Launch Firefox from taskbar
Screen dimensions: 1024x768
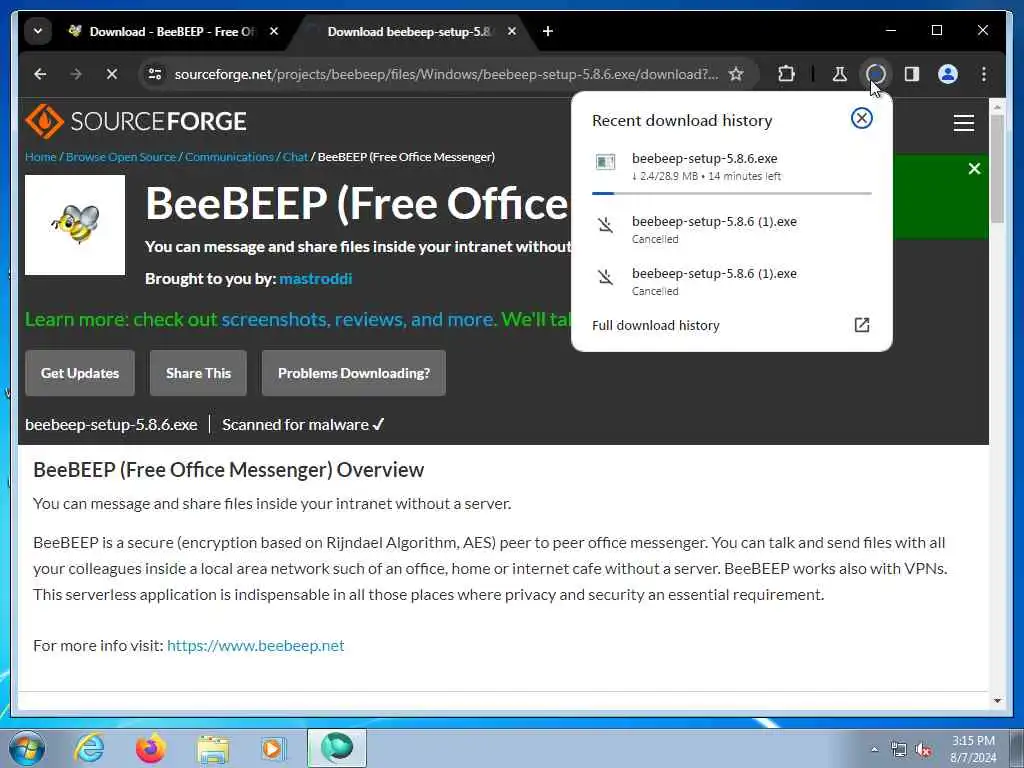click(151, 748)
